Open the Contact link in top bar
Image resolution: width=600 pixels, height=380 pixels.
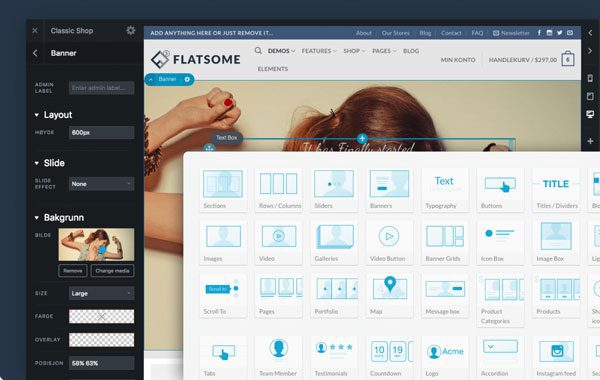[451, 33]
